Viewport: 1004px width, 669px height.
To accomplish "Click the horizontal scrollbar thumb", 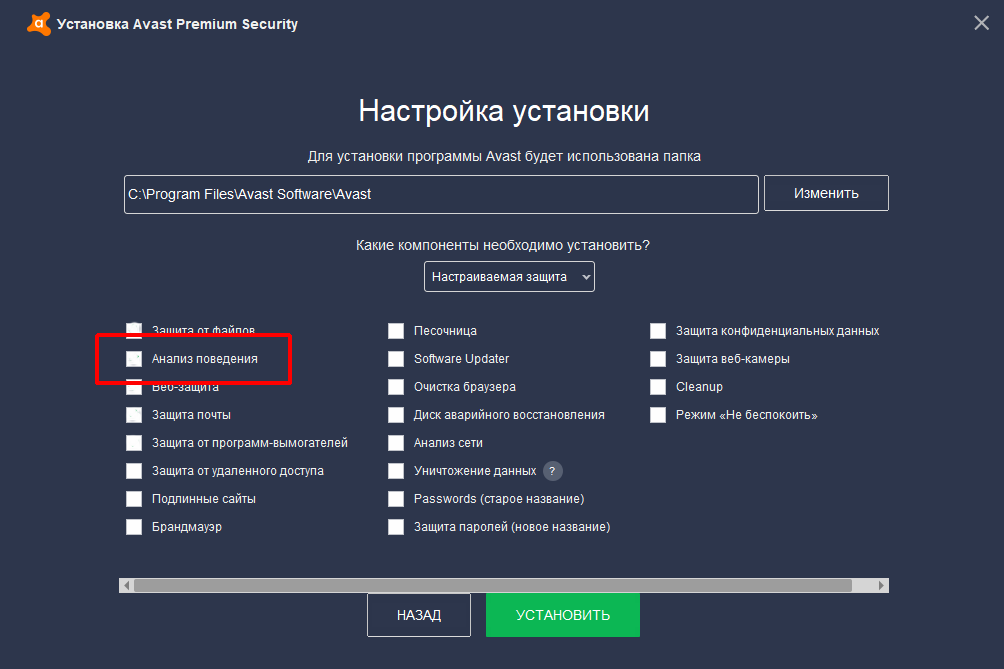I will (493, 585).
